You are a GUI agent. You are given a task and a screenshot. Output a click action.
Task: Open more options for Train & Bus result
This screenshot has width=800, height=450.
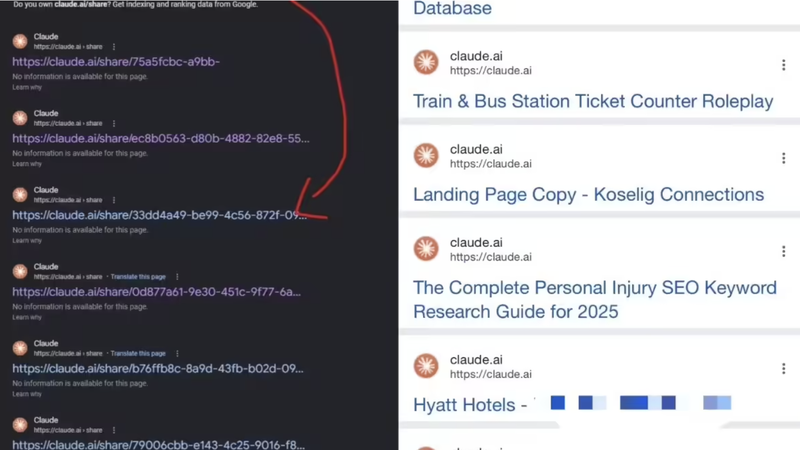point(784,65)
